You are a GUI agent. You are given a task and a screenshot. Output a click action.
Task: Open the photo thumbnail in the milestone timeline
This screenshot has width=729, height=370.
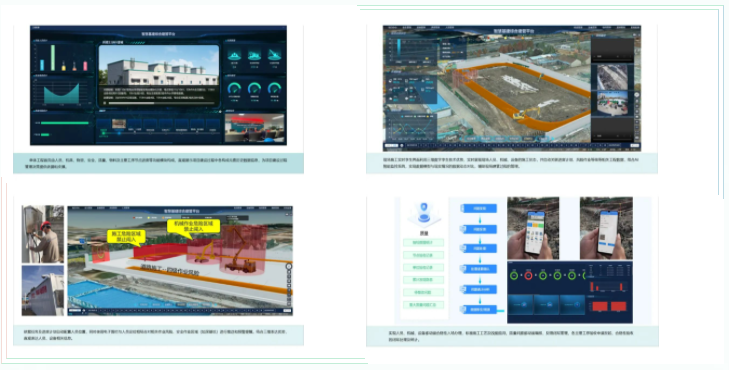point(119,123)
